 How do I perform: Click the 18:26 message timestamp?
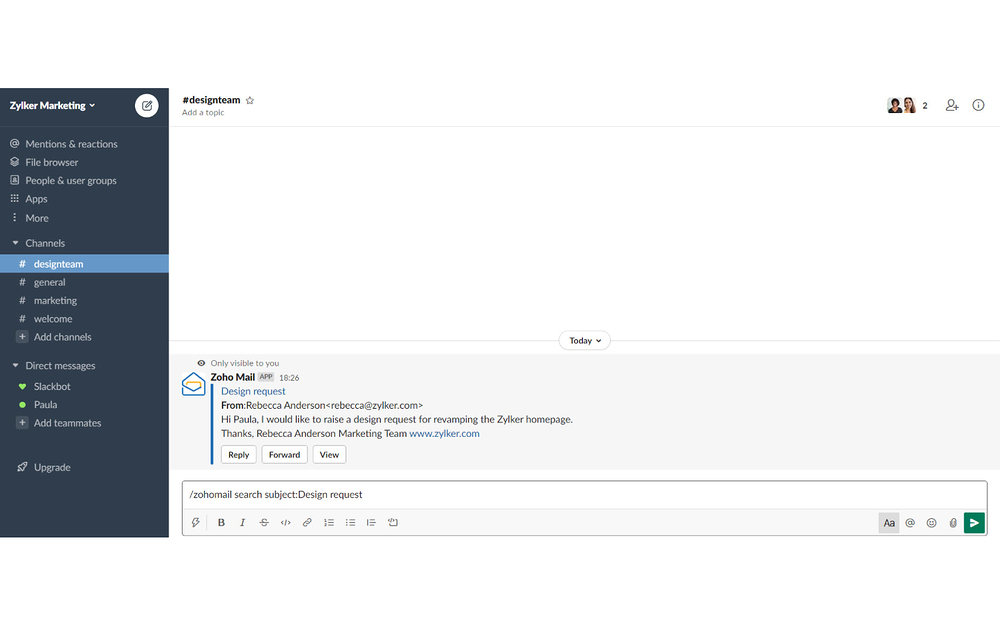click(289, 378)
